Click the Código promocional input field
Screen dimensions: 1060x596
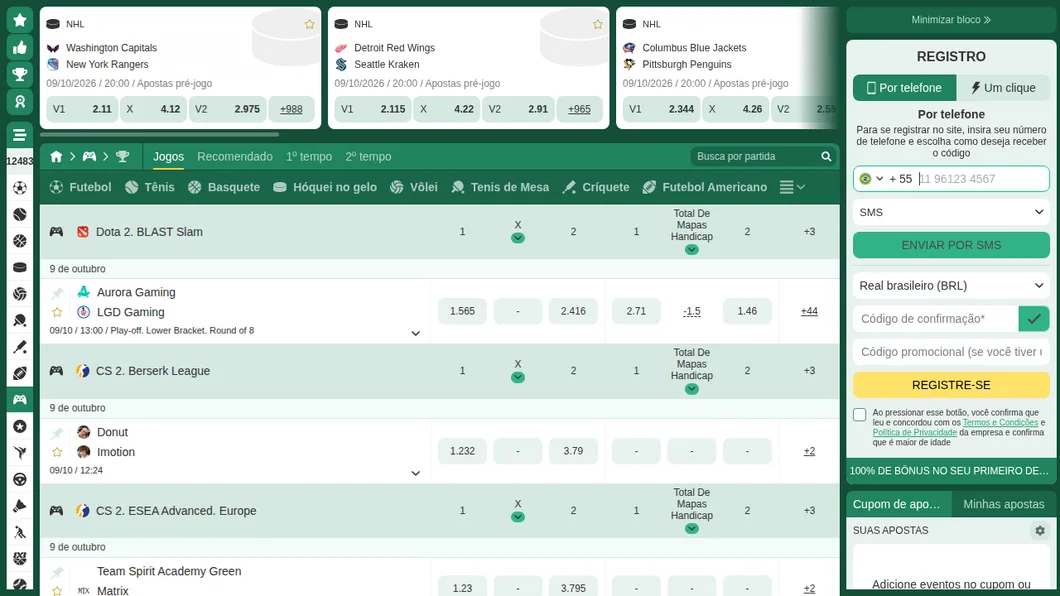click(x=951, y=352)
